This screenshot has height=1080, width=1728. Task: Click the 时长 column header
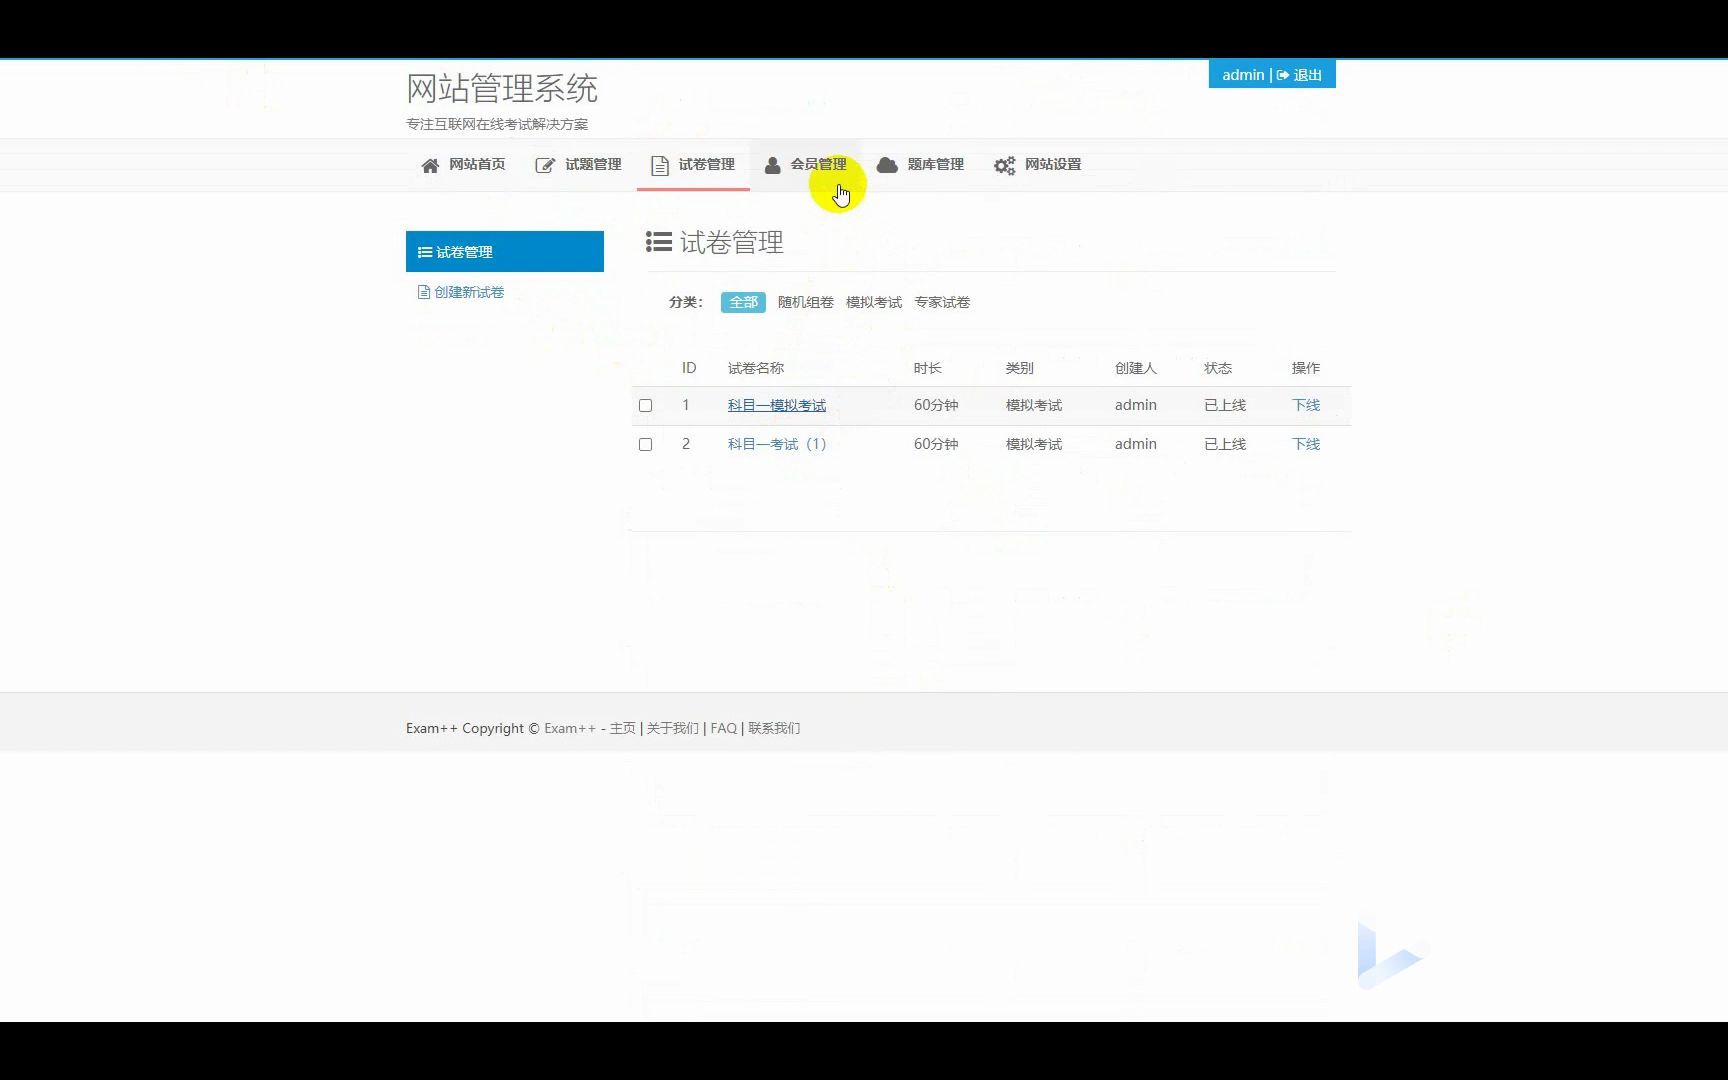coord(927,368)
